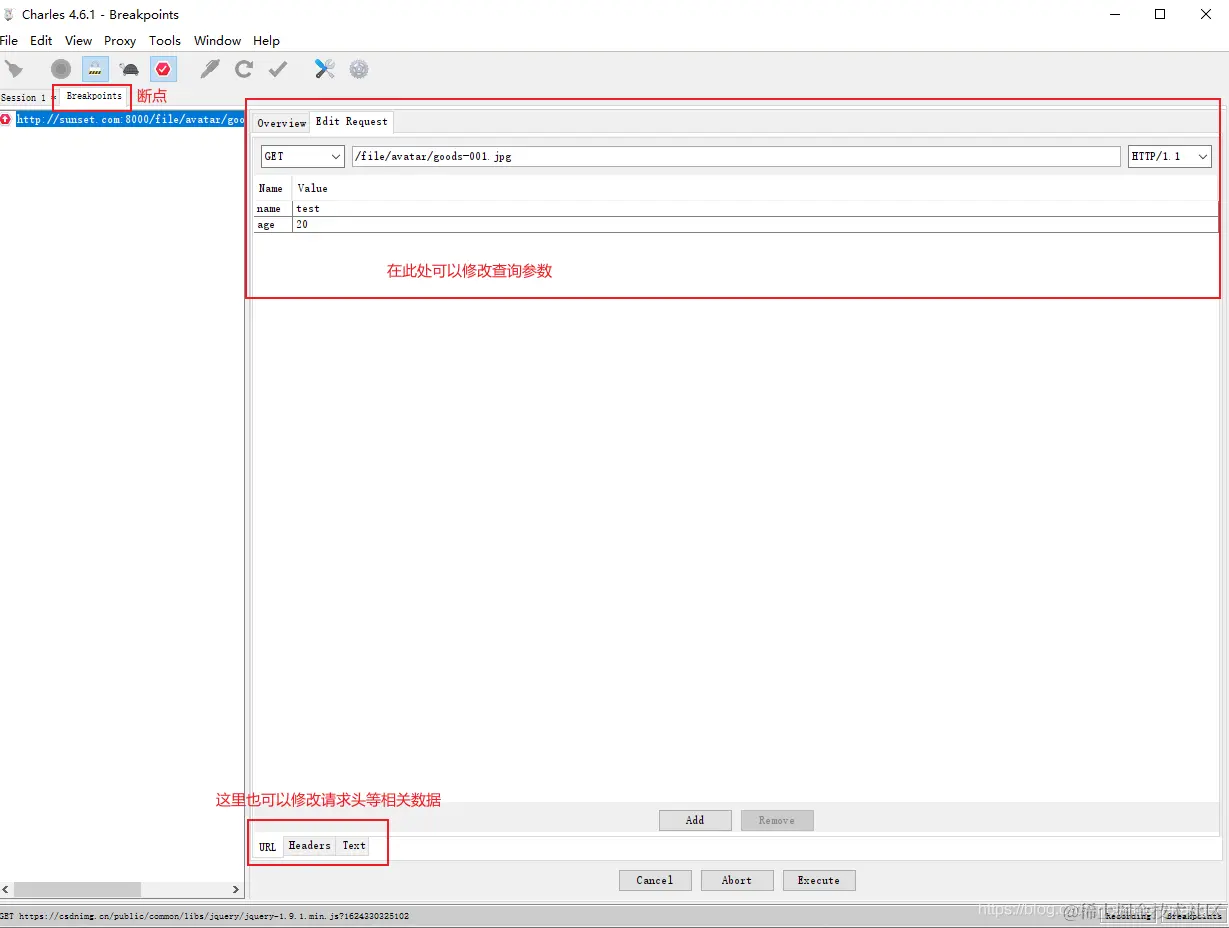Click the Cancel button
The height and width of the screenshot is (928, 1229).
pyautogui.click(x=655, y=880)
